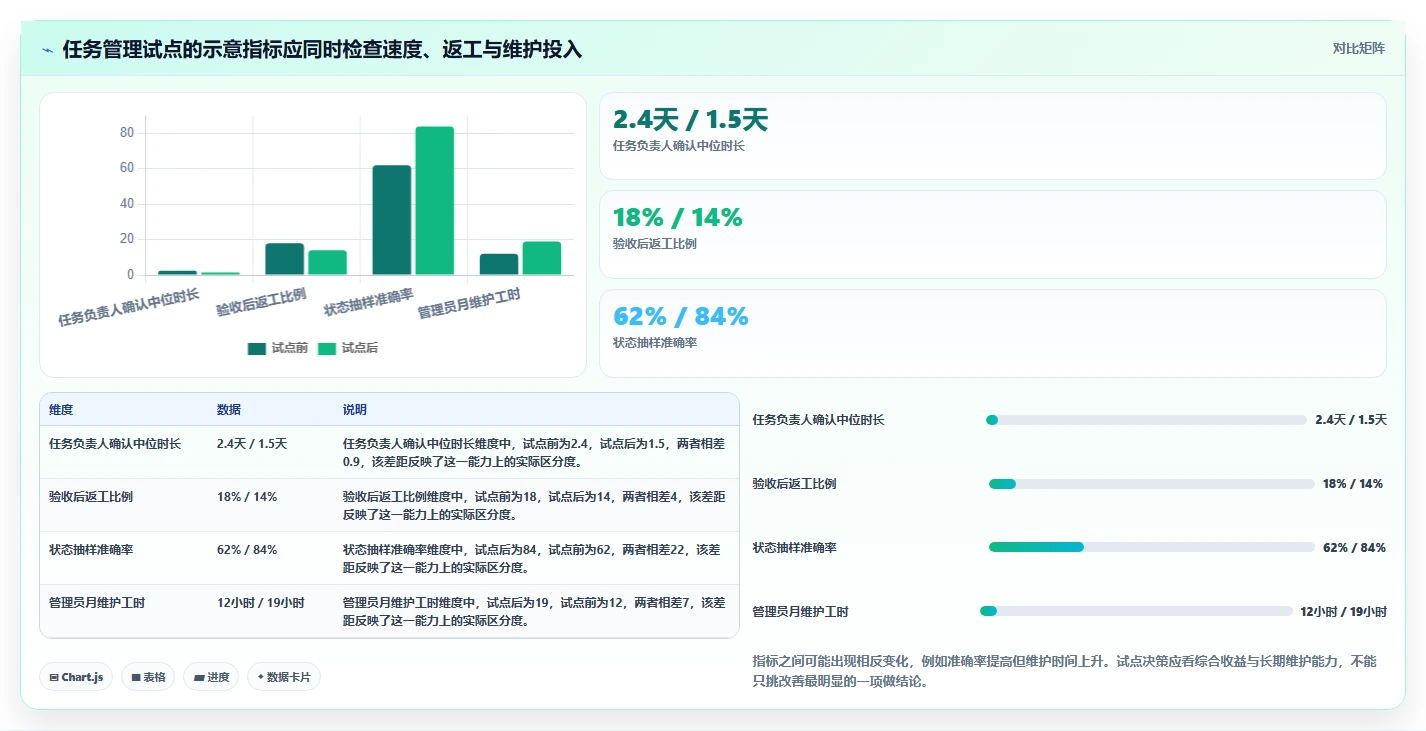
Task: Click chart axis label 状态抽样准确率
Action: 369,303
